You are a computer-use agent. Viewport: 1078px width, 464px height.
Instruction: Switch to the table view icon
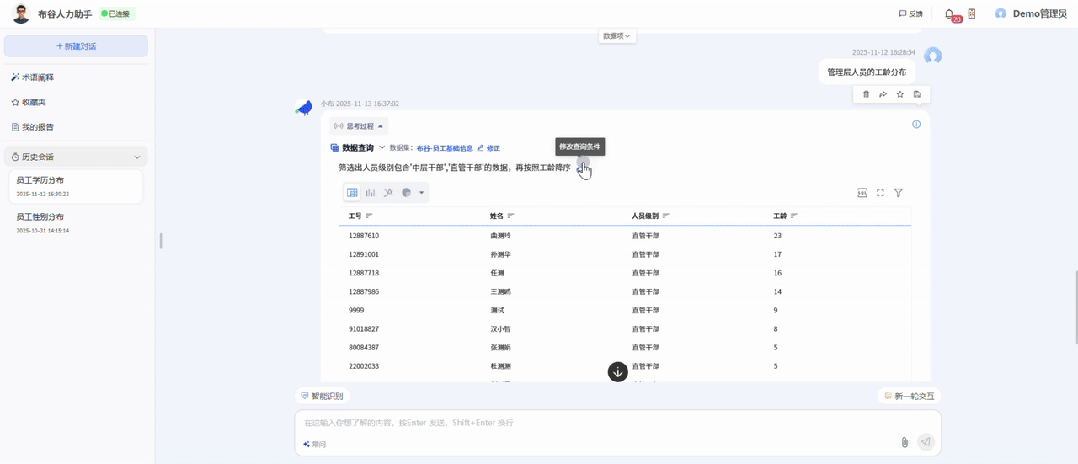click(352, 192)
